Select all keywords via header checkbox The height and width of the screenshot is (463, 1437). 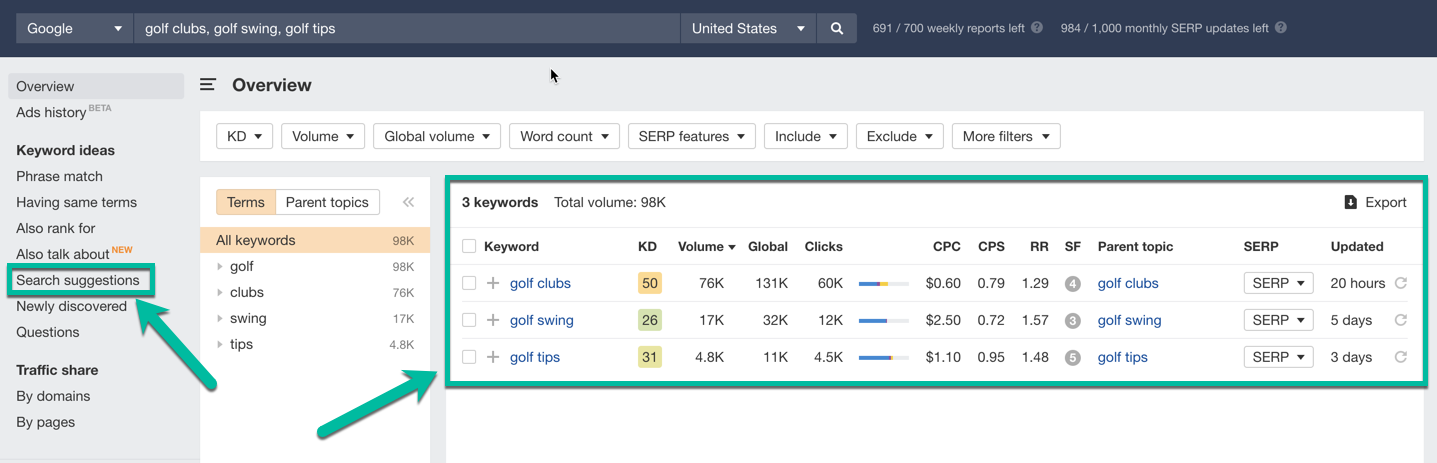coord(469,246)
